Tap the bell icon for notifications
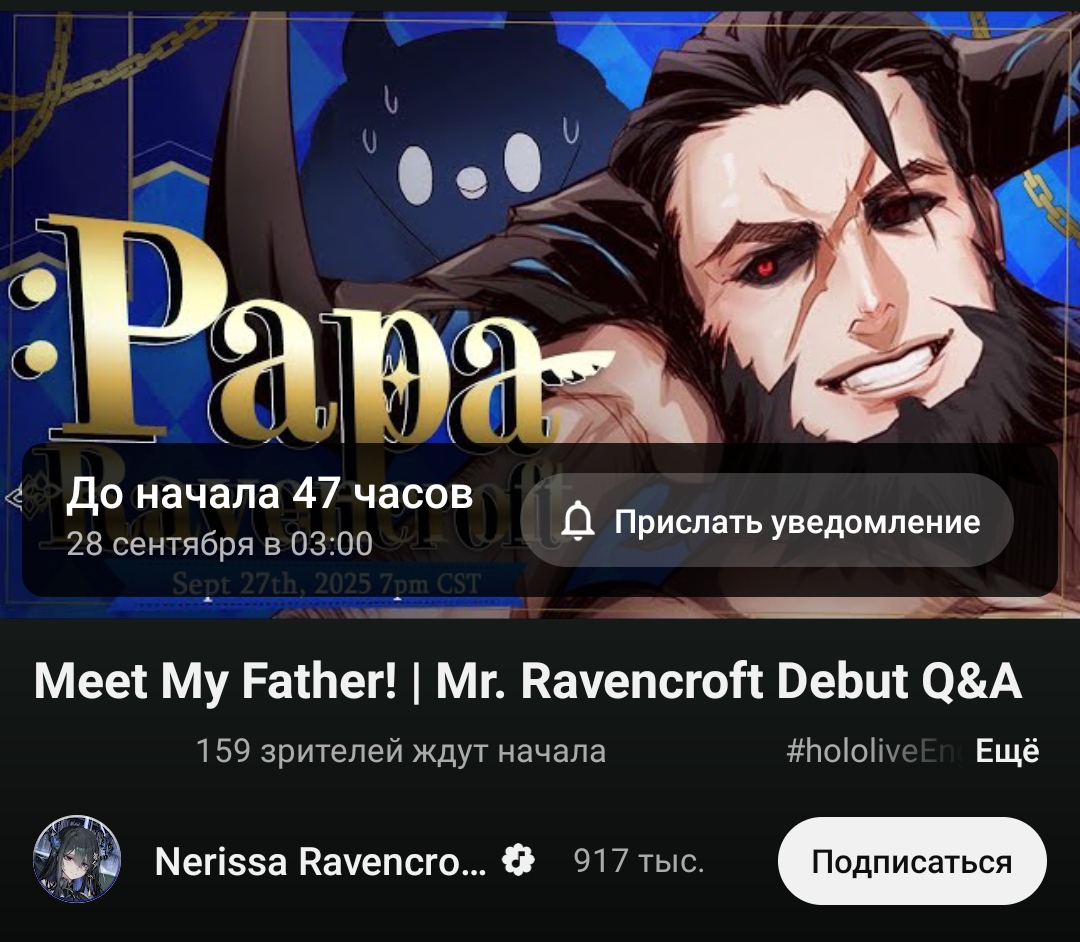This screenshot has width=1080, height=942. [578, 521]
